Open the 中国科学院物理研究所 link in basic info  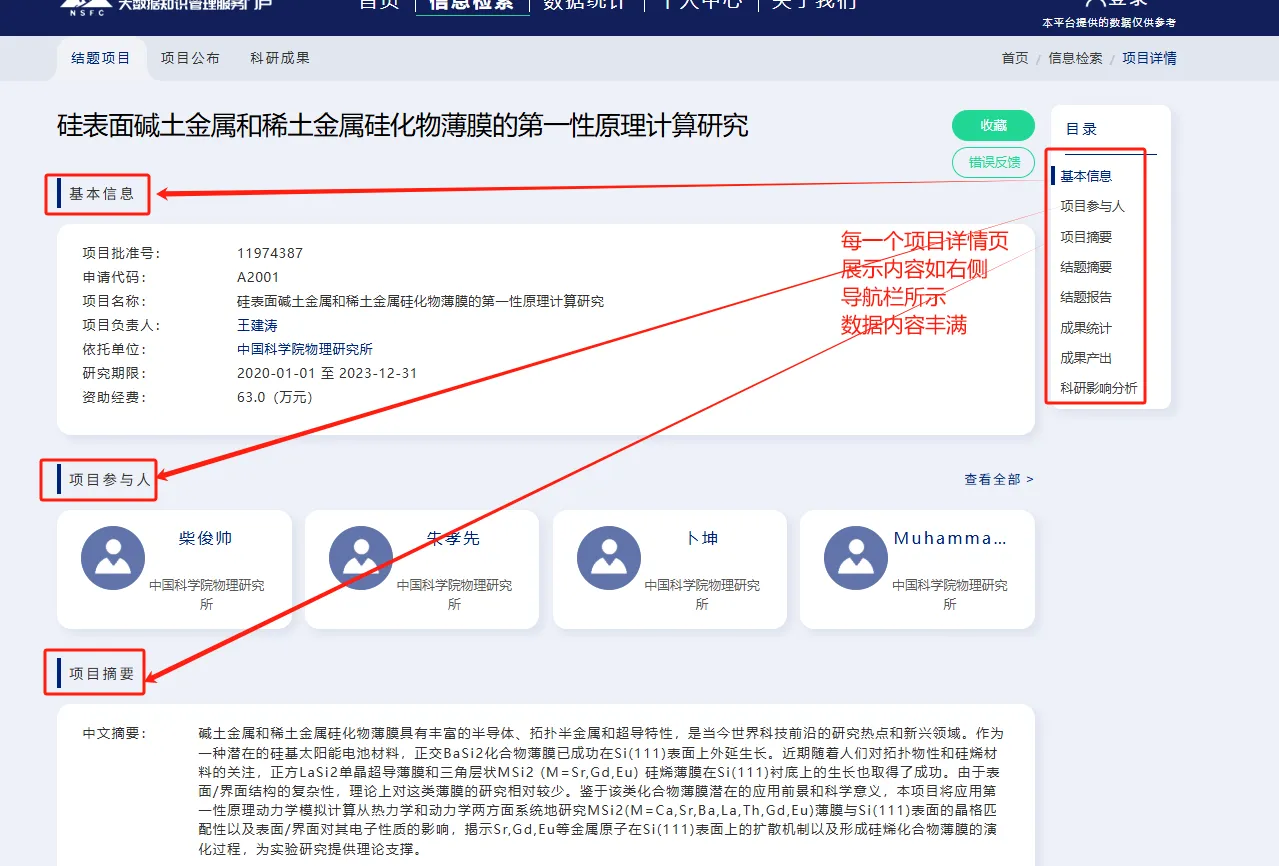click(x=304, y=349)
